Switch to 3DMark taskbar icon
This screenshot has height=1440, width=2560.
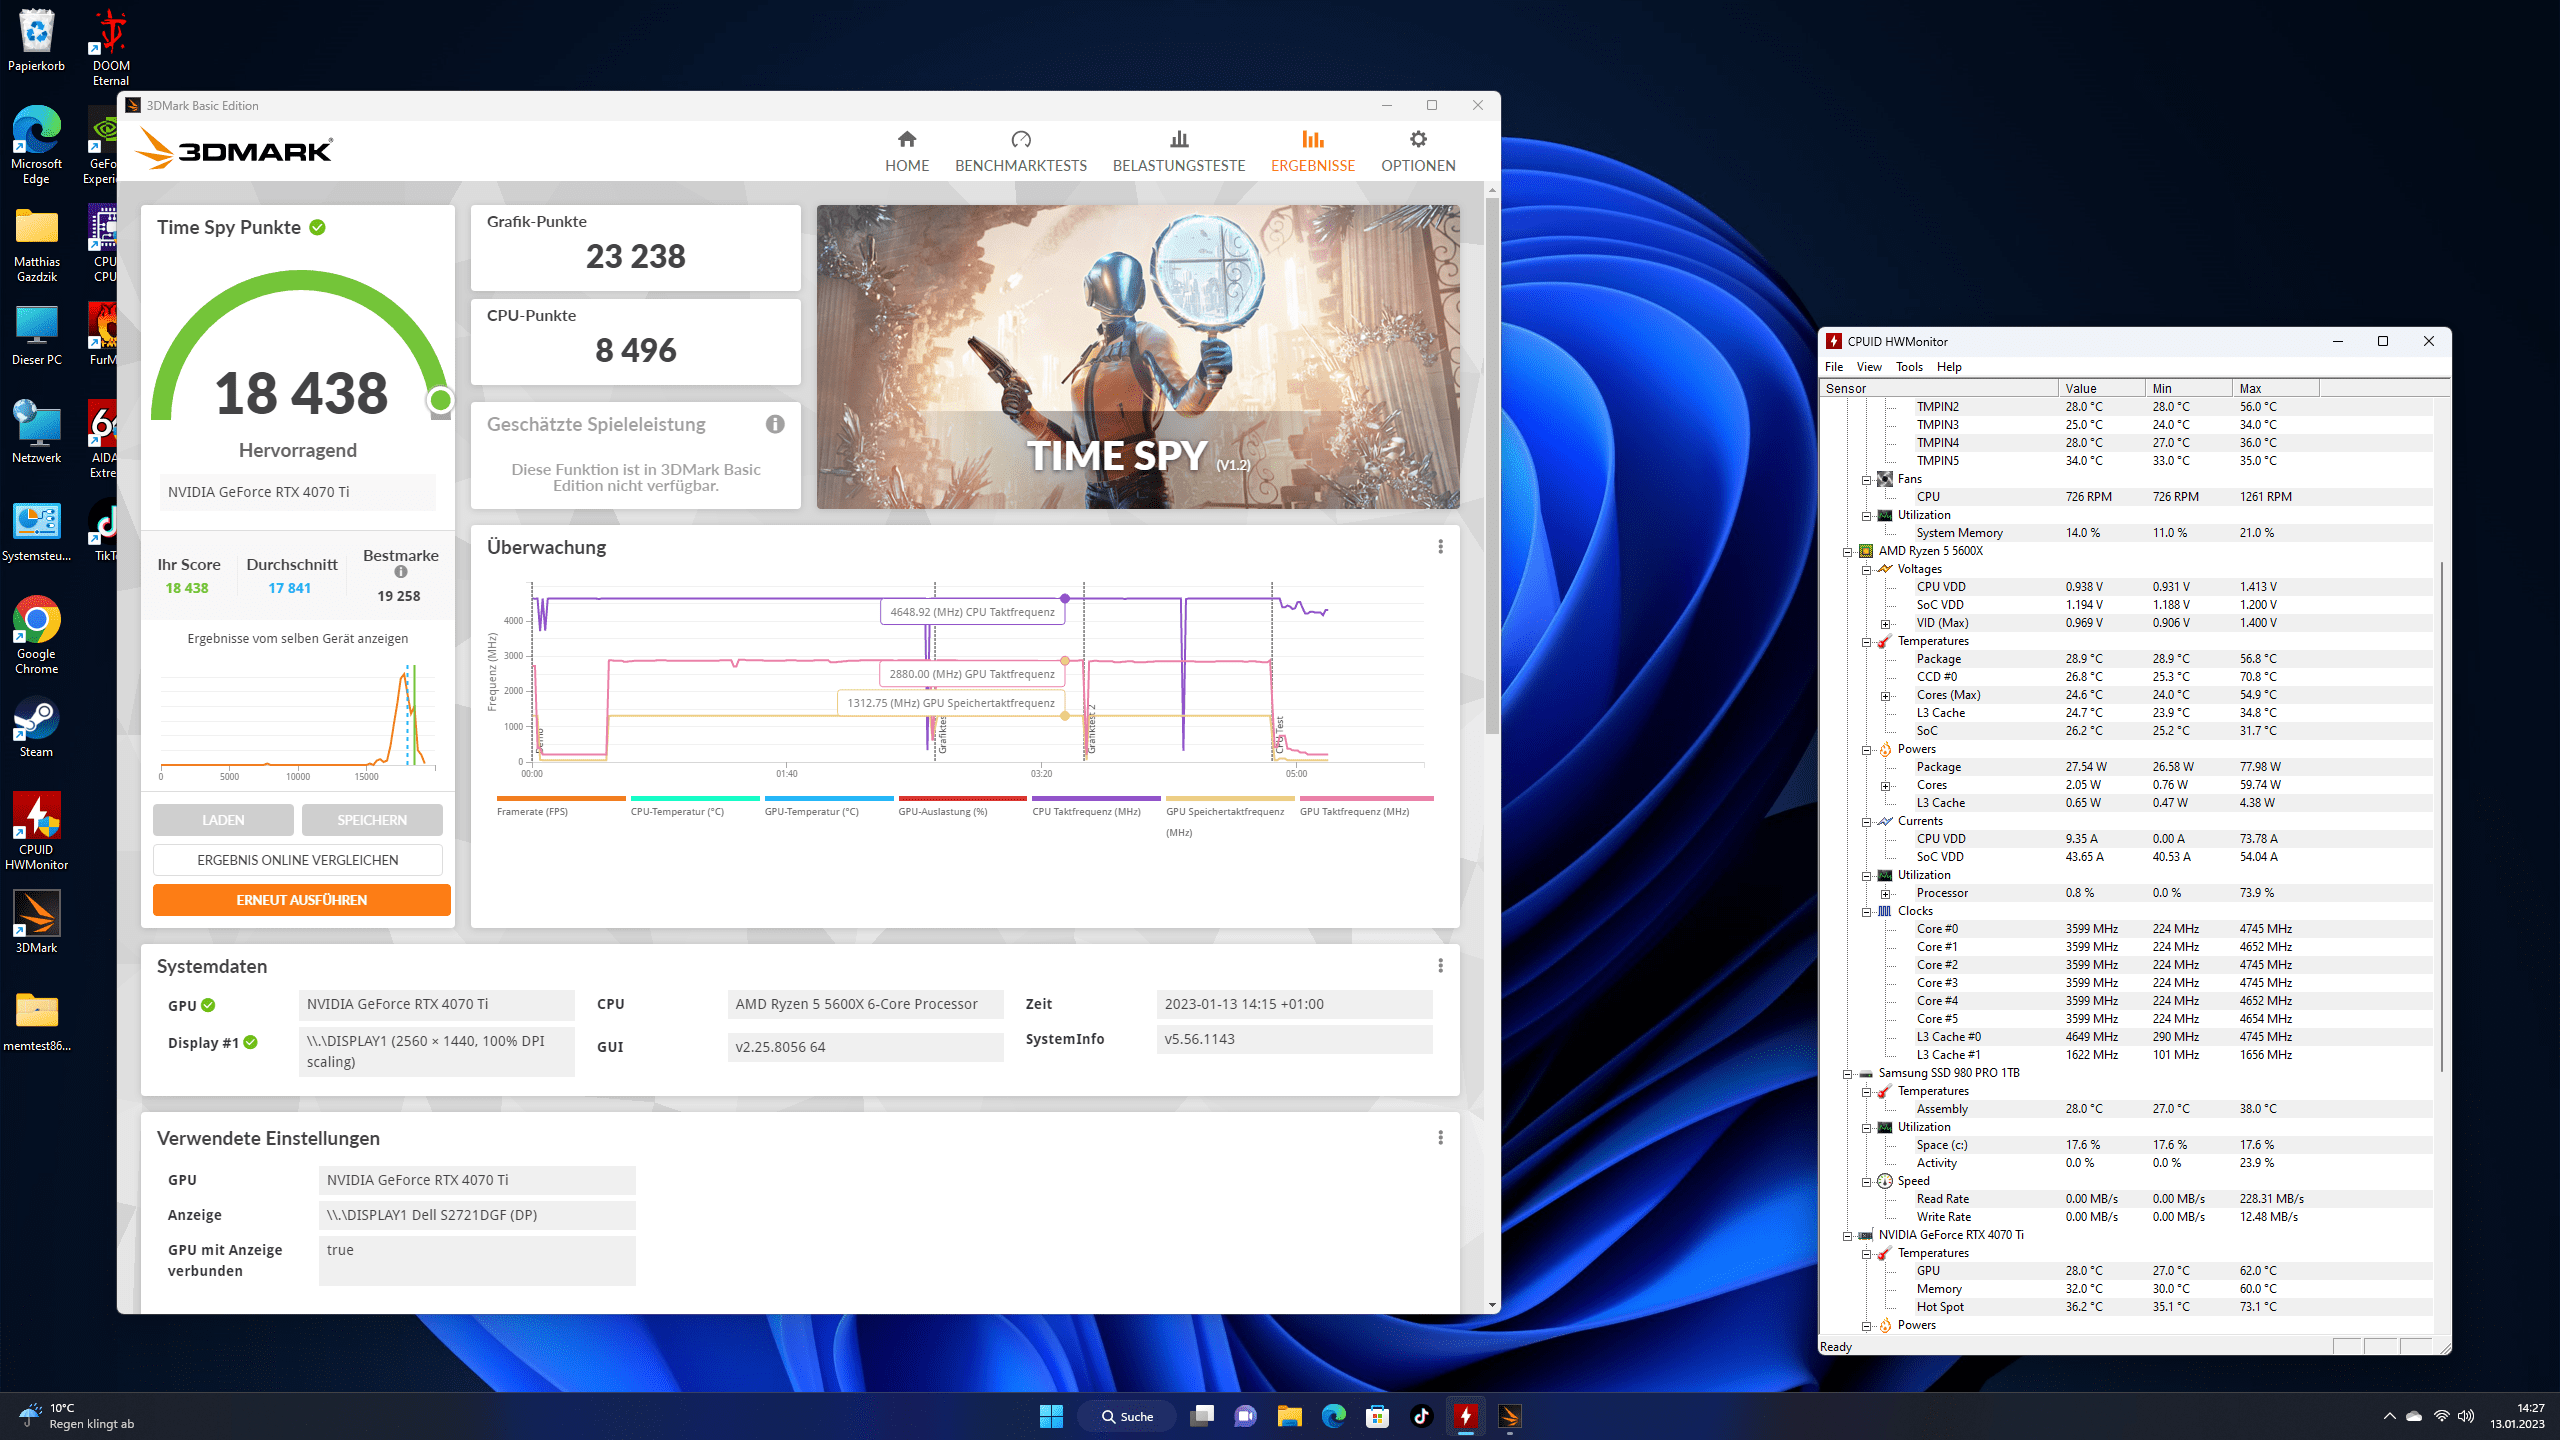[1509, 1416]
